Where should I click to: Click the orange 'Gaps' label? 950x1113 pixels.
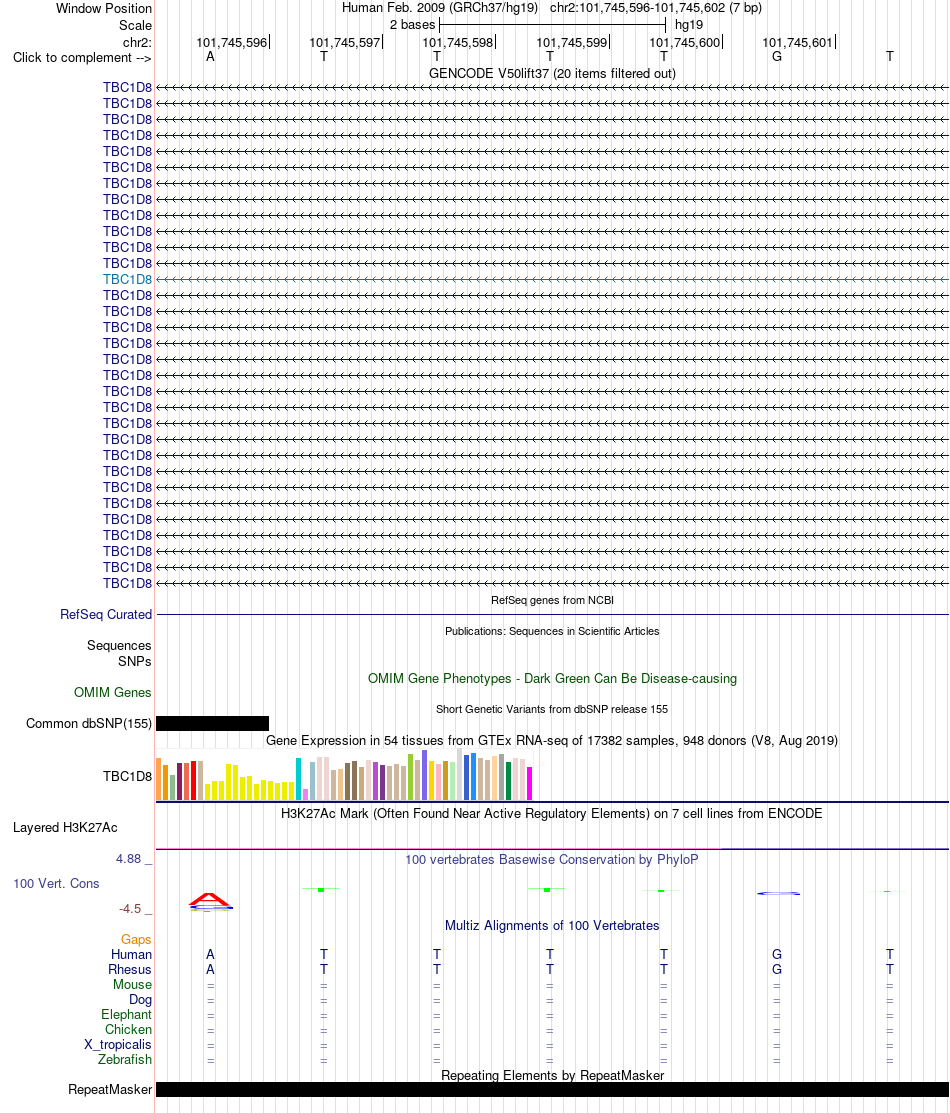pos(136,940)
